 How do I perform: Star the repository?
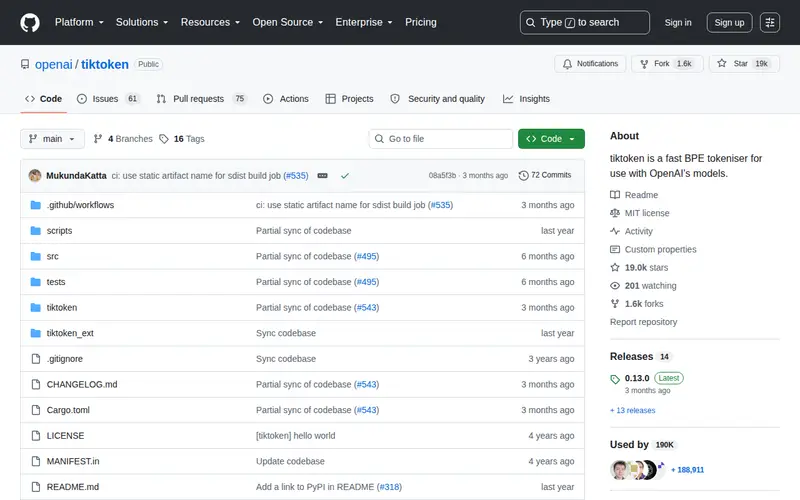tap(744, 64)
